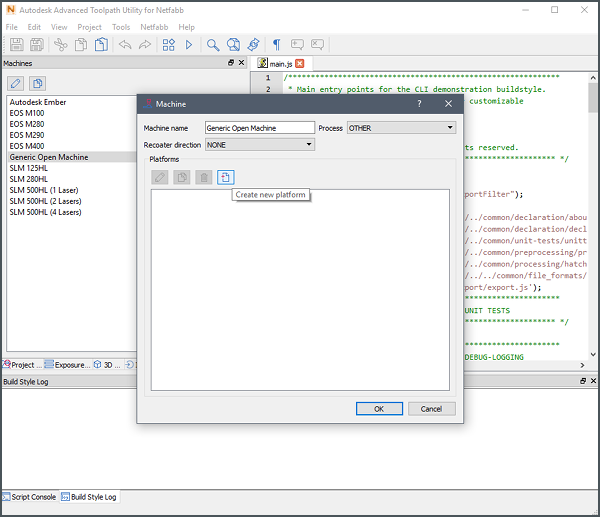Float the Machines panel with undock icon
600x517 pixels.
coord(231,62)
